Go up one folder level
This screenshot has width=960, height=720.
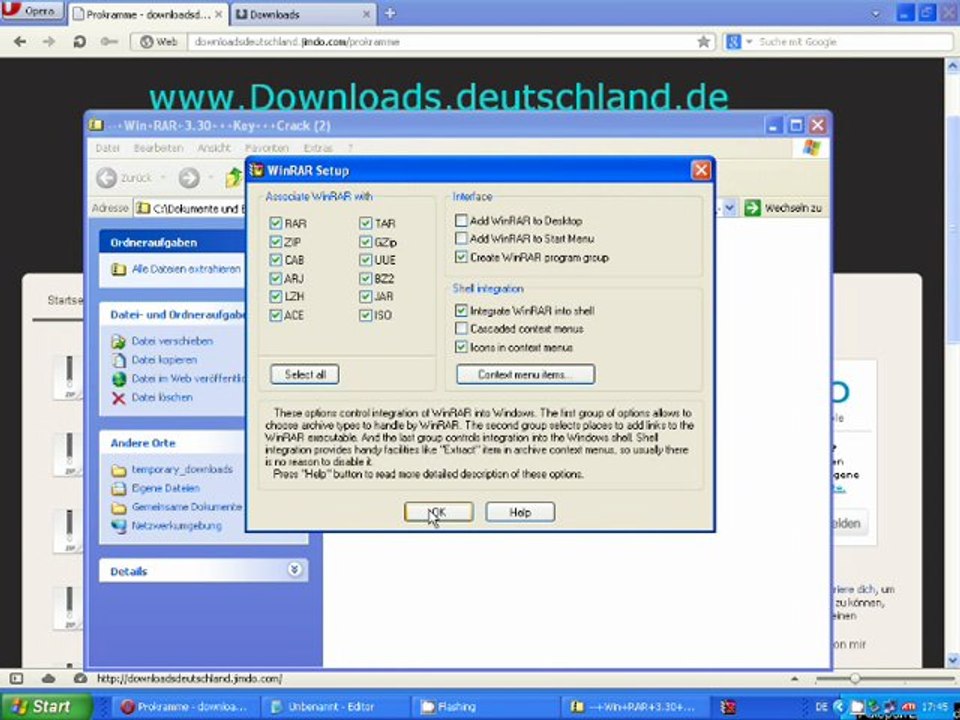[x=234, y=178]
